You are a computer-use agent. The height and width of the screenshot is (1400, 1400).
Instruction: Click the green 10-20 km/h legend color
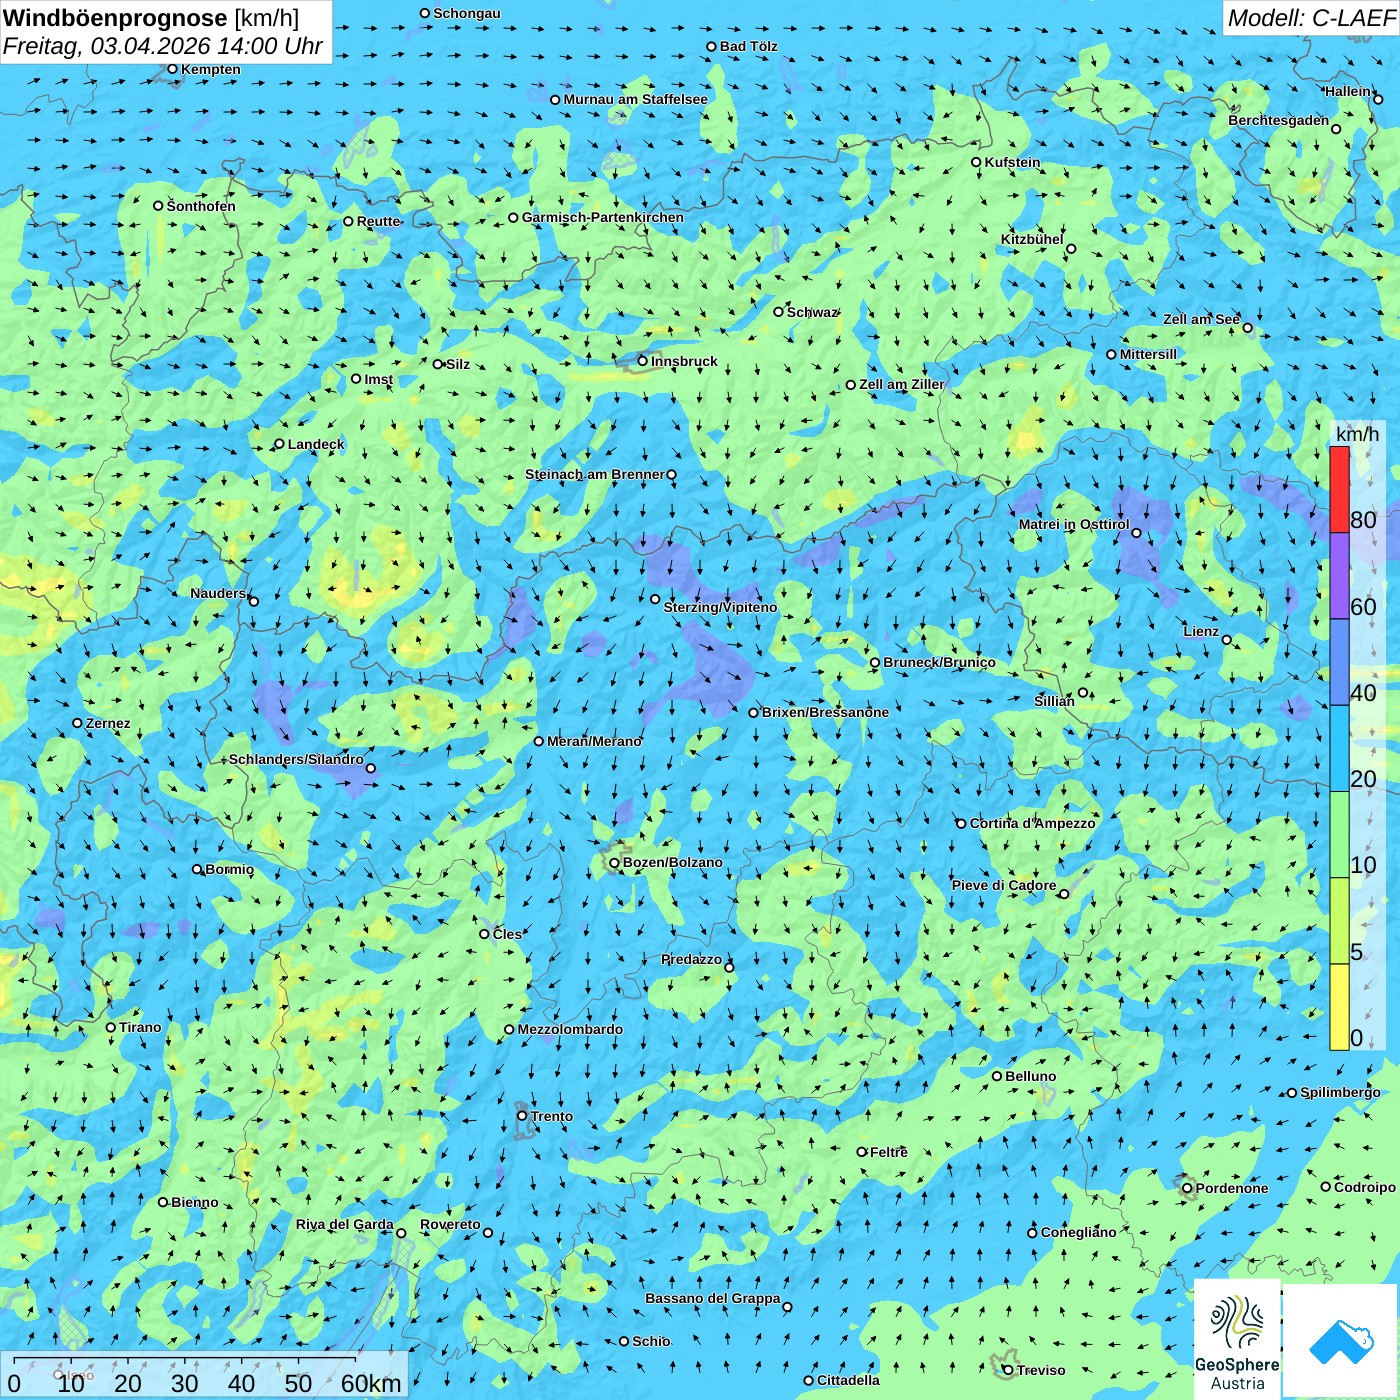tap(1339, 835)
